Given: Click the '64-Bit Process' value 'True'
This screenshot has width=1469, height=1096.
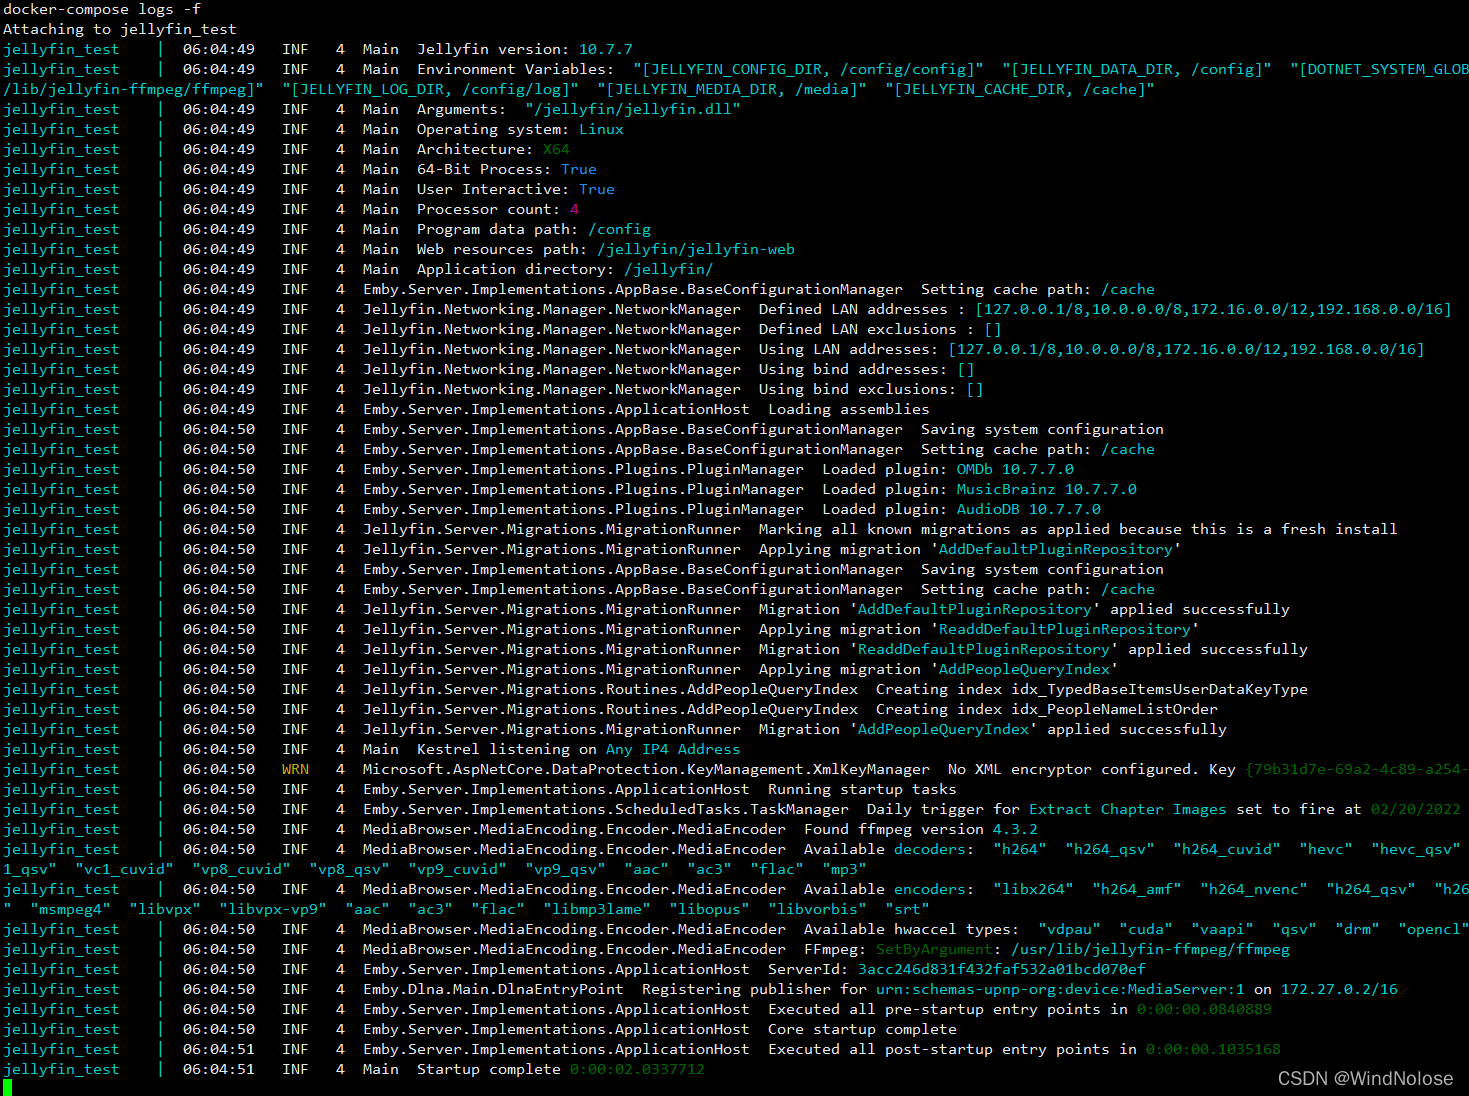Looking at the screenshot, I should point(579,169).
